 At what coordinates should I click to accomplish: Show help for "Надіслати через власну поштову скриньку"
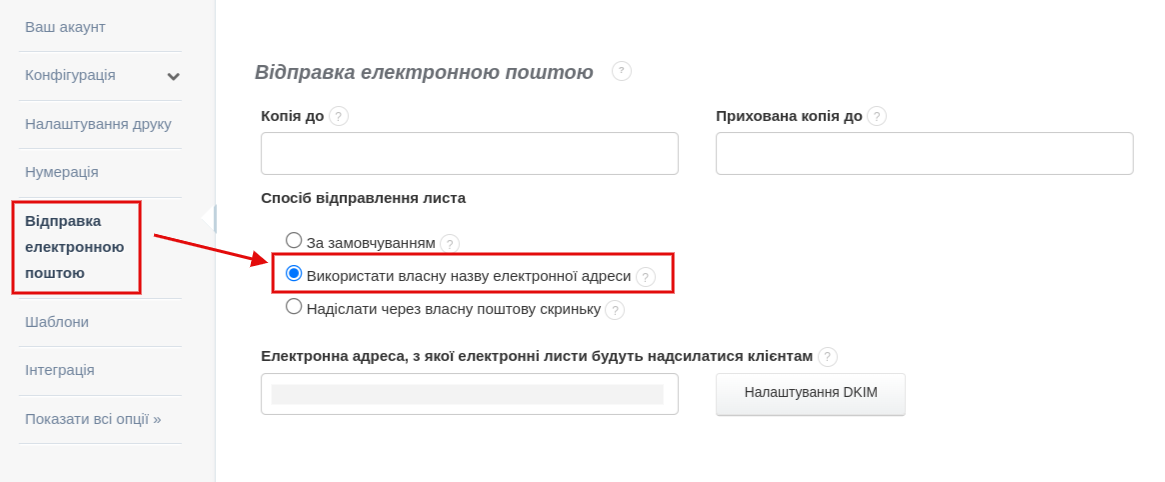pyautogui.click(x=615, y=310)
